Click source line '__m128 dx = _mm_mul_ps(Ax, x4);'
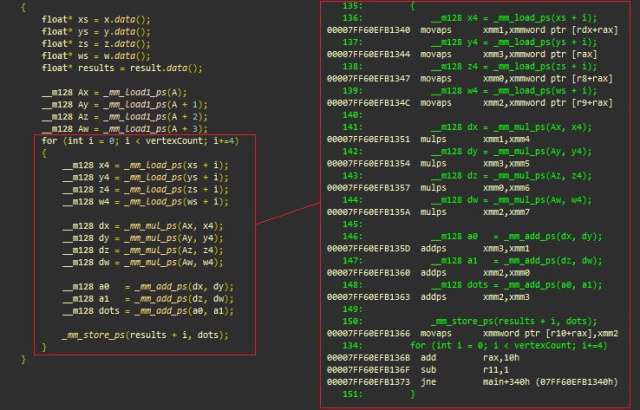The image size is (640, 410). [143, 226]
